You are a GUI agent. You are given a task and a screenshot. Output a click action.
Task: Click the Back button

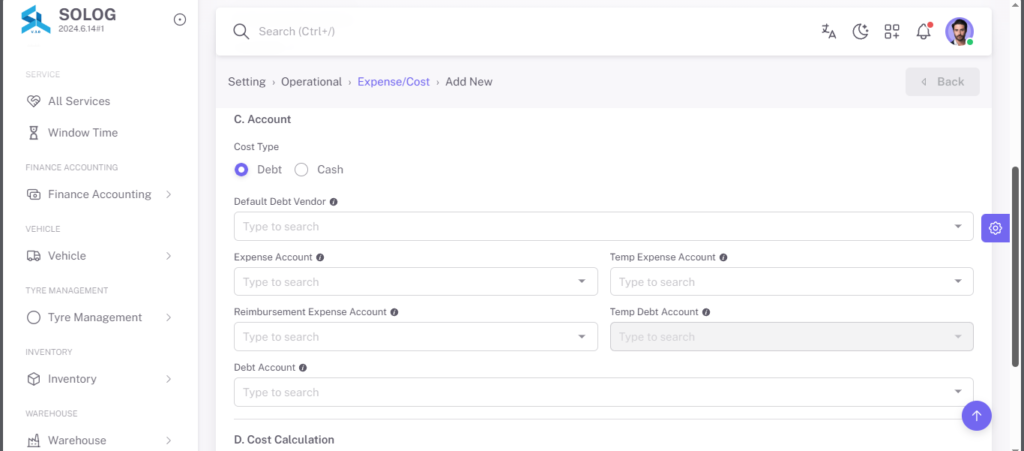click(942, 82)
